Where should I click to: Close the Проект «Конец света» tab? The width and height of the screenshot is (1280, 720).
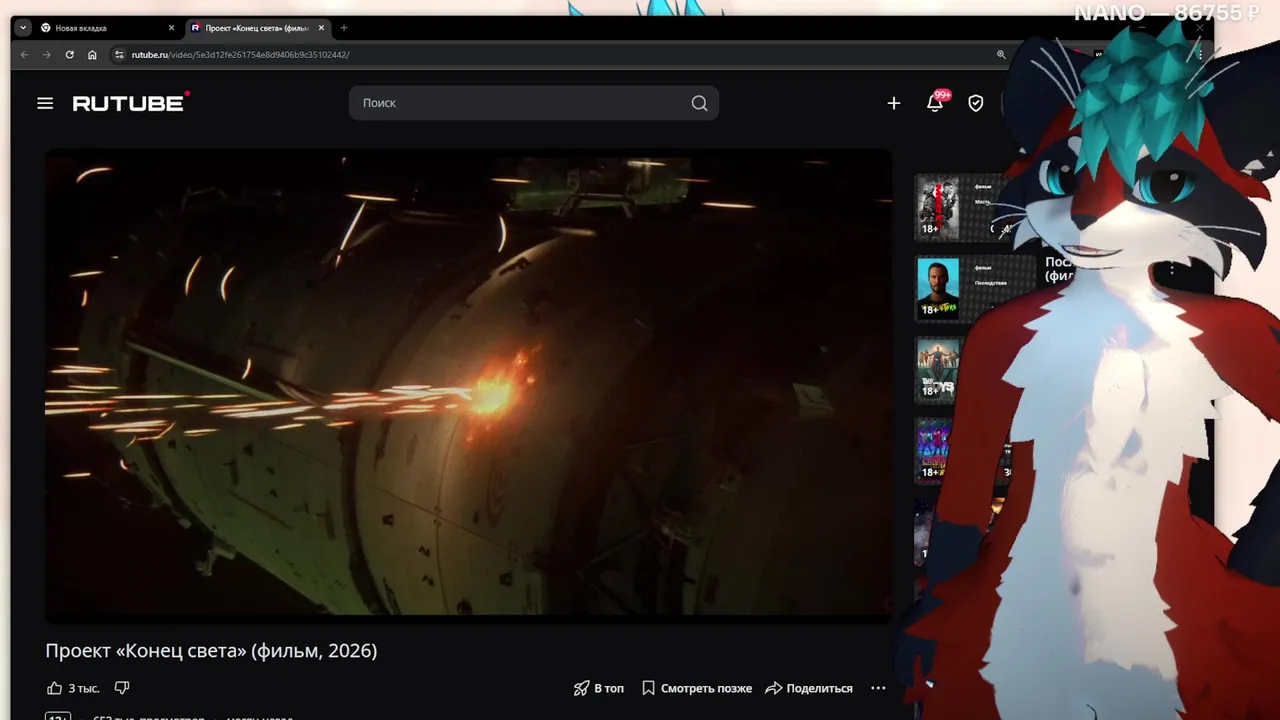coord(322,28)
